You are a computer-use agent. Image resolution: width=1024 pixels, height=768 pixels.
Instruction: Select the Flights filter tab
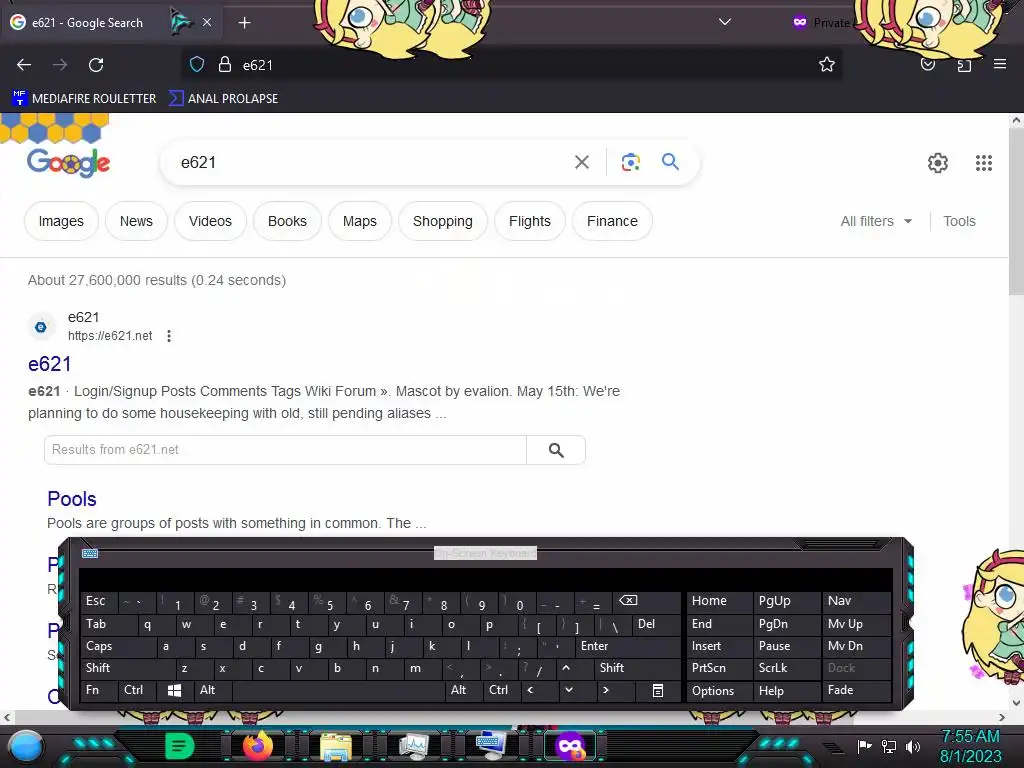(530, 221)
